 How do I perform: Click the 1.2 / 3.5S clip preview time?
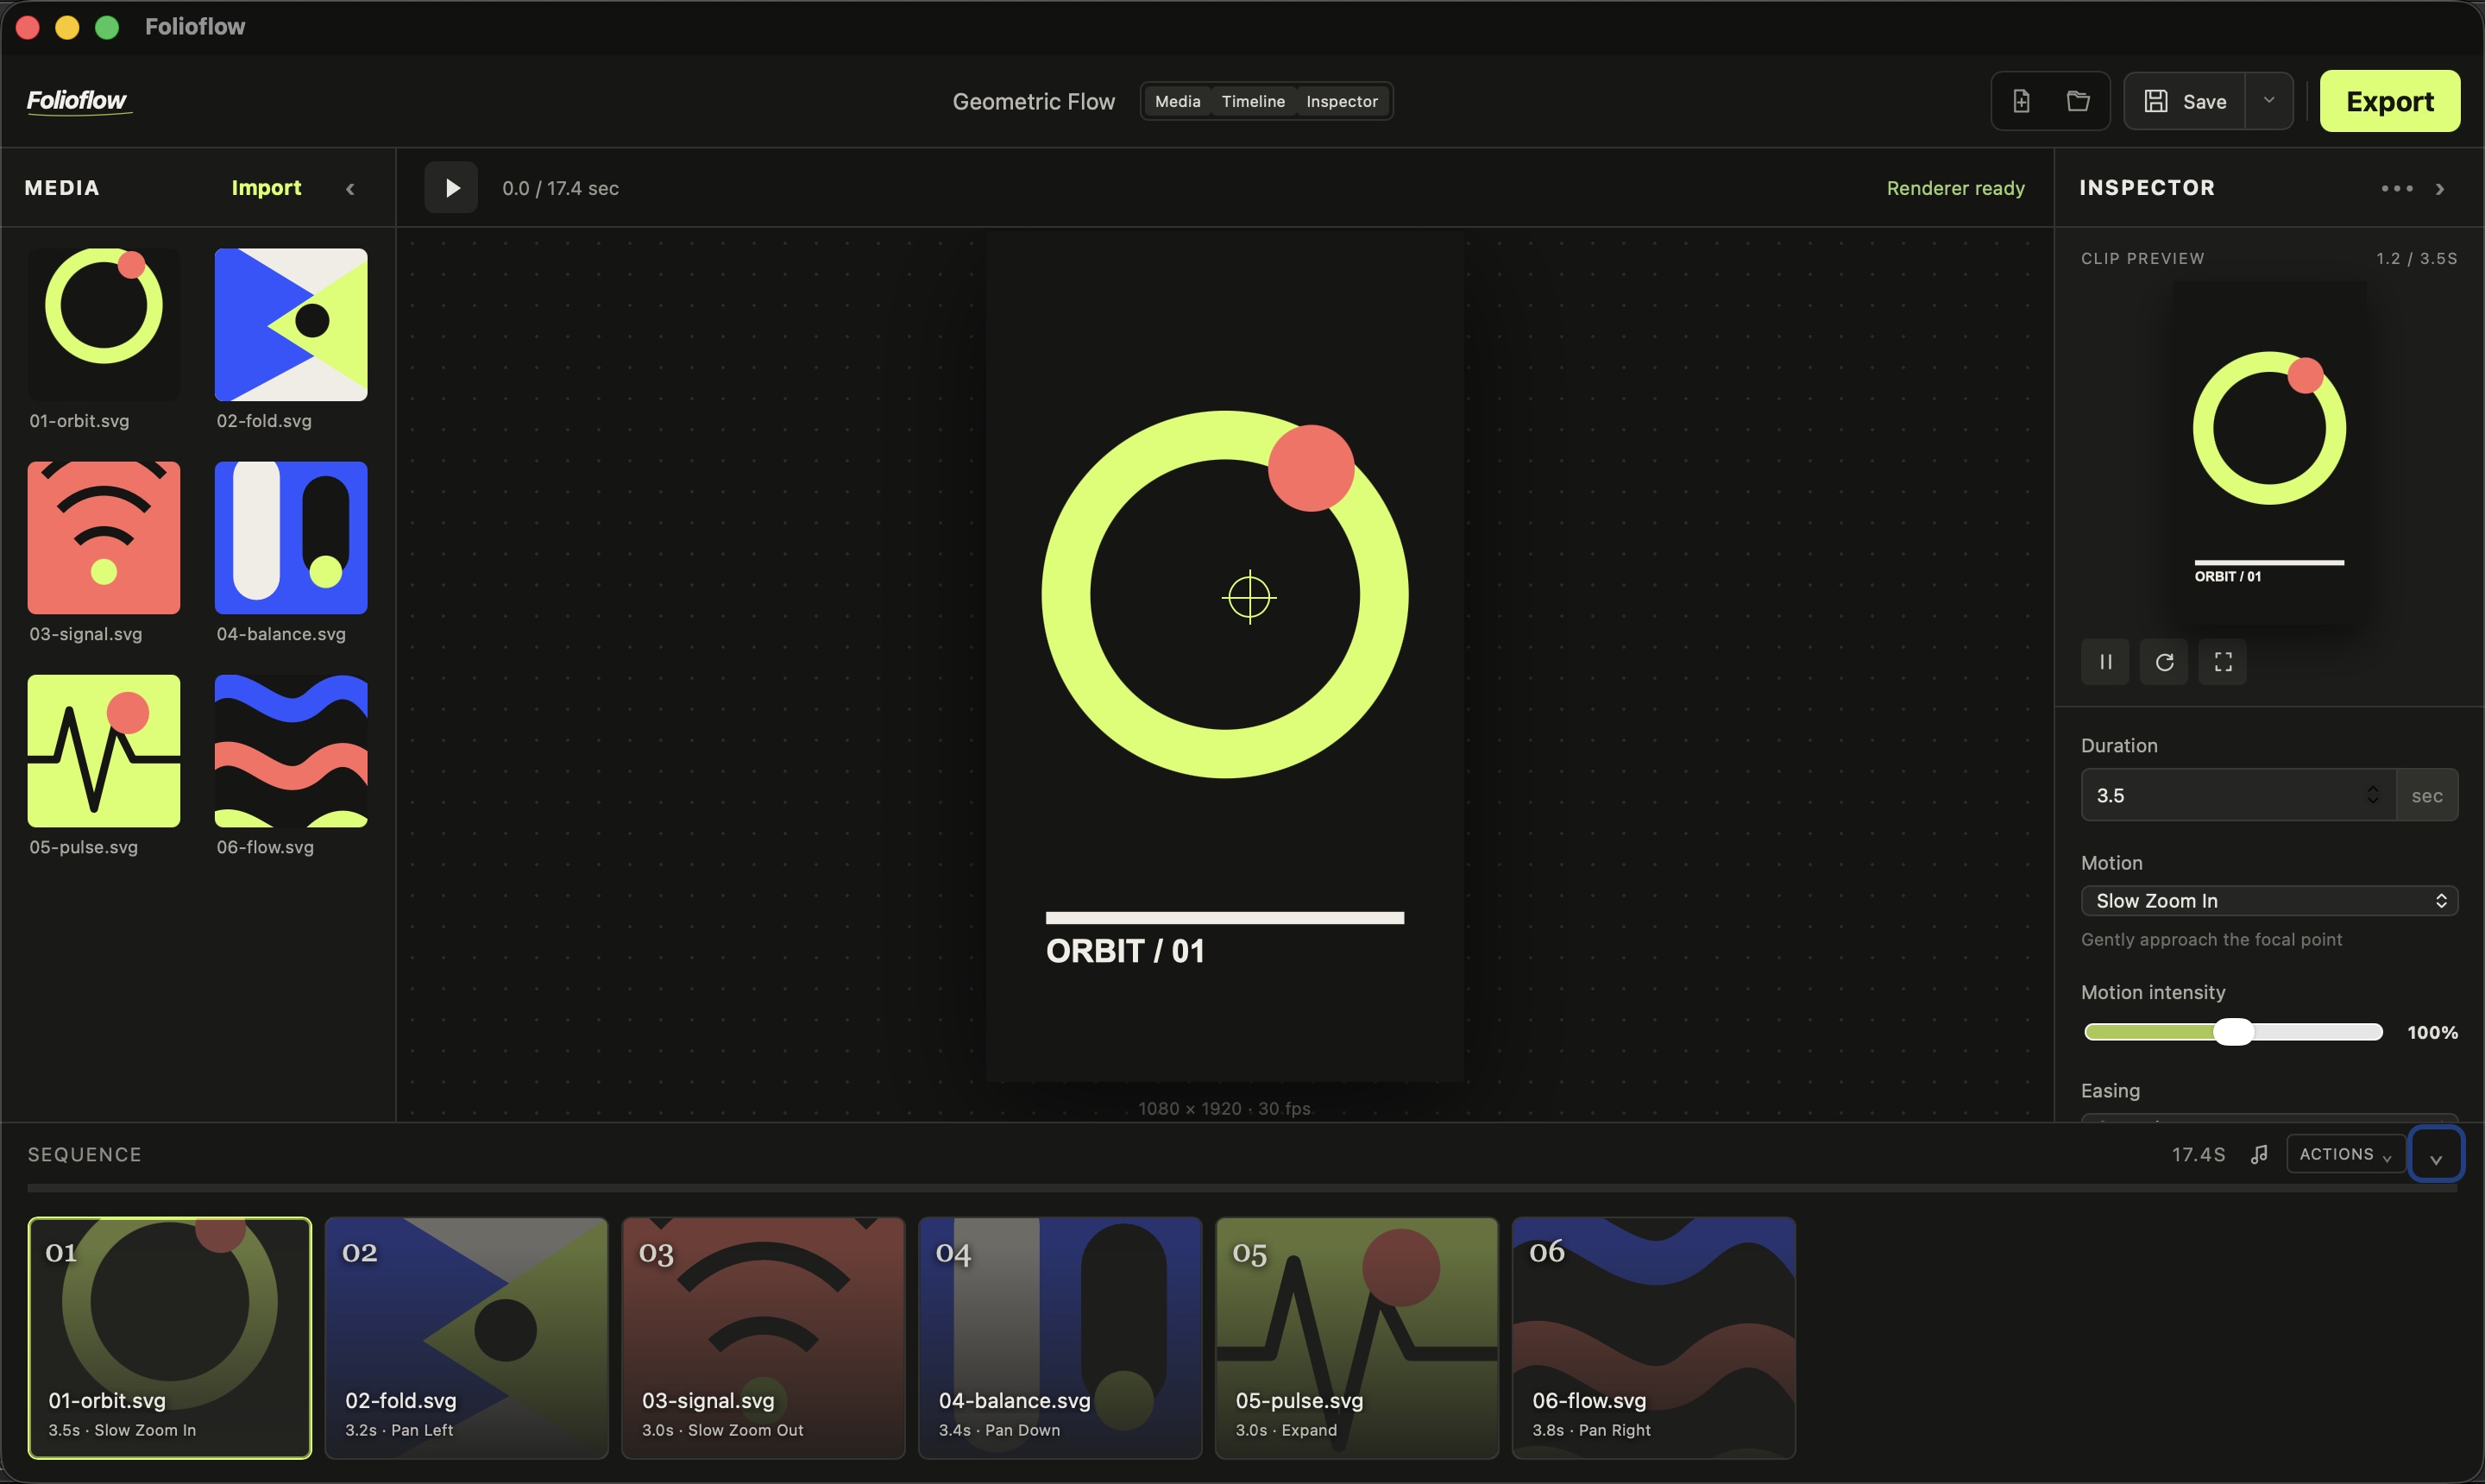pos(2417,258)
